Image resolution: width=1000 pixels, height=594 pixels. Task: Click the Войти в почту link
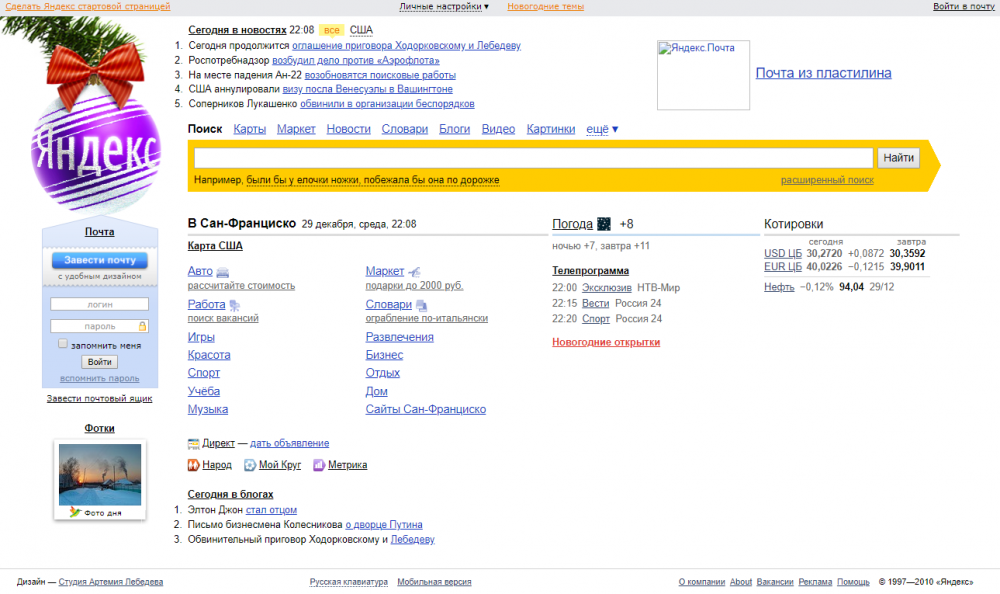(964, 6)
